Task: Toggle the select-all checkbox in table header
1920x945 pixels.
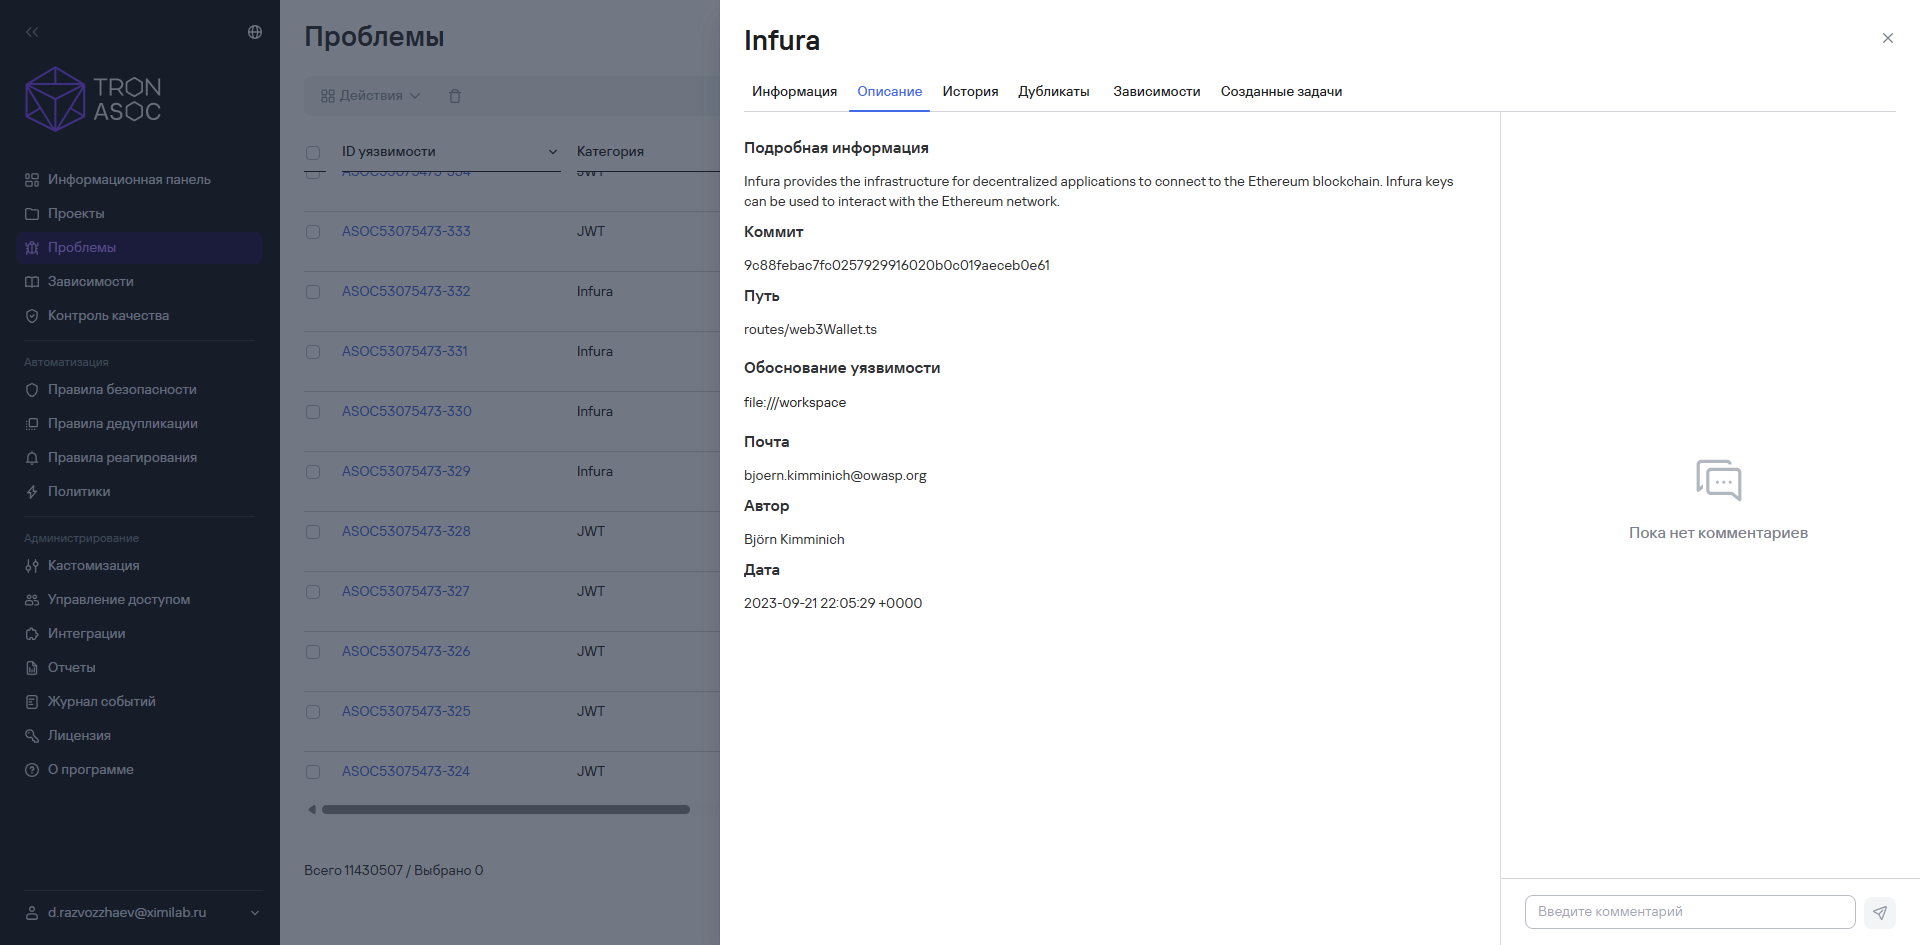Action: pos(313,153)
